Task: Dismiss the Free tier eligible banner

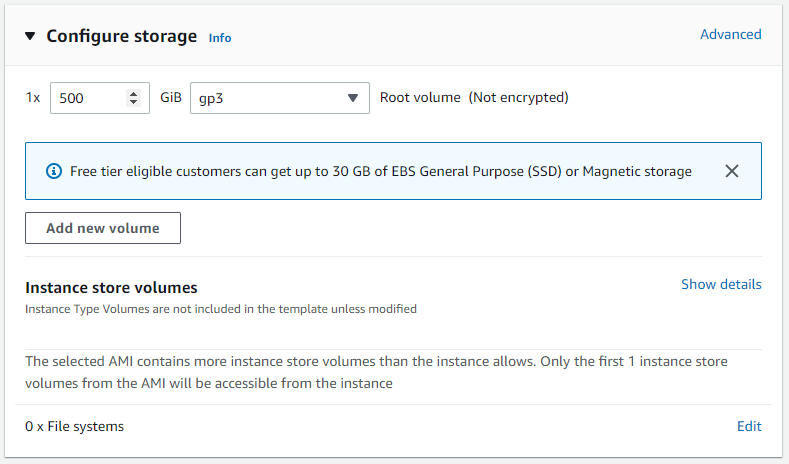Action: (731, 171)
